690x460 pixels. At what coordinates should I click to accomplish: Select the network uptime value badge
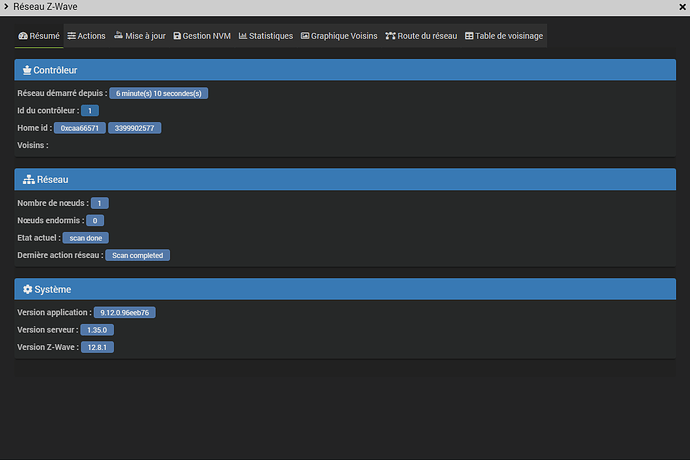click(x=159, y=93)
